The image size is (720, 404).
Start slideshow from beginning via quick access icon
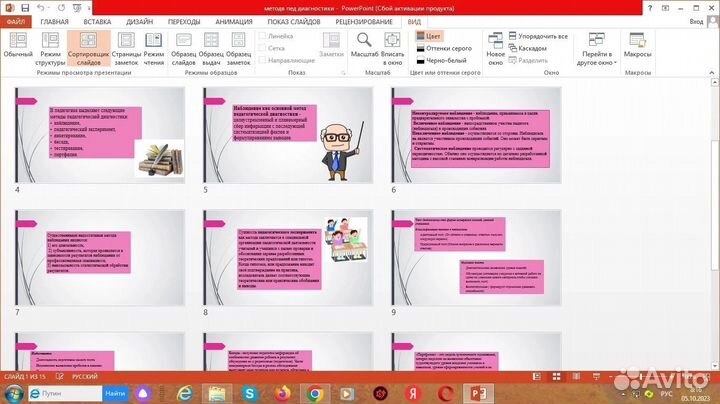(77, 8)
